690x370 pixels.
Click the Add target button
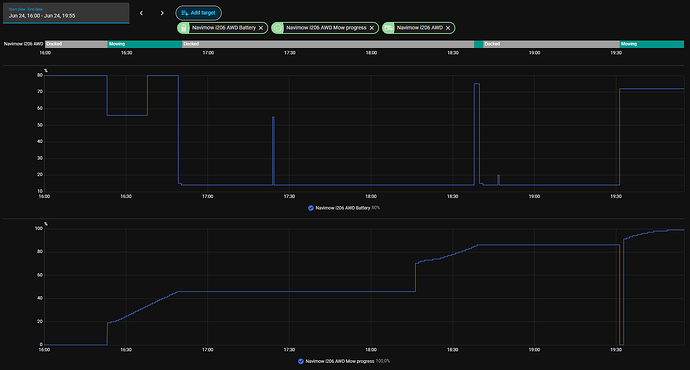click(x=198, y=13)
